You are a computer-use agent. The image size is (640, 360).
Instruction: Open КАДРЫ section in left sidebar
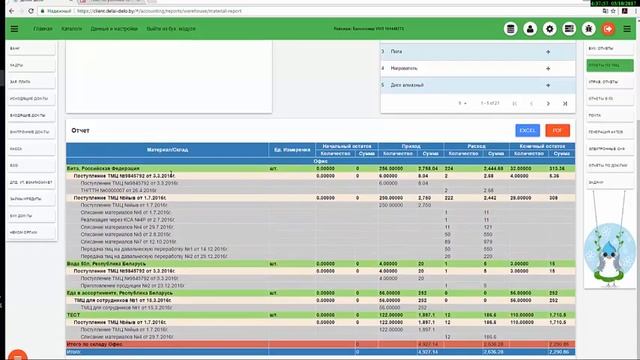tap(31, 65)
